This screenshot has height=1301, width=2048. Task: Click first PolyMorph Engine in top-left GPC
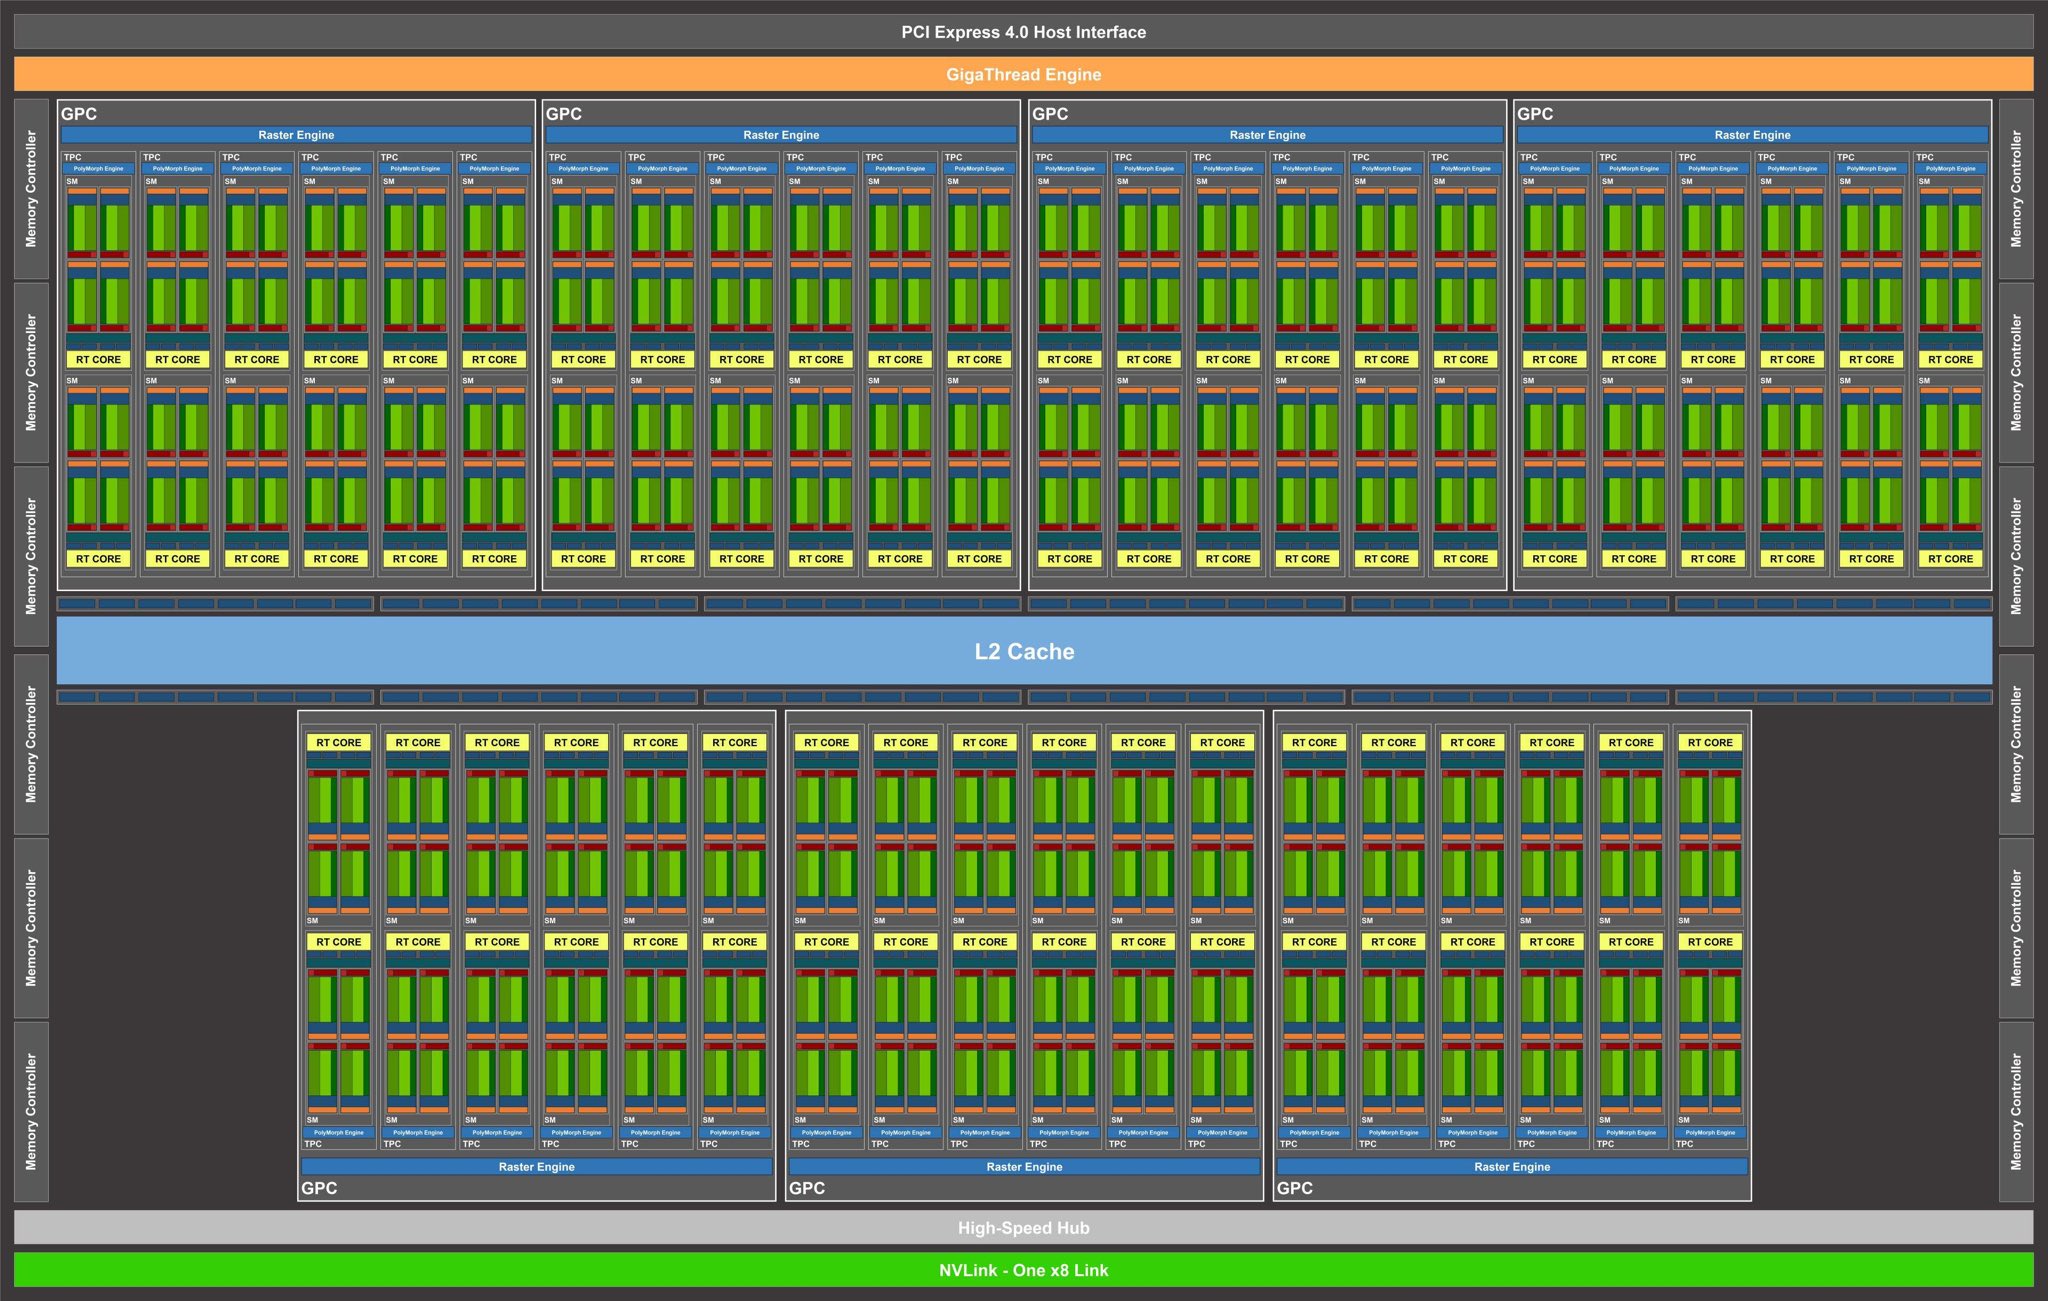pos(98,168)
